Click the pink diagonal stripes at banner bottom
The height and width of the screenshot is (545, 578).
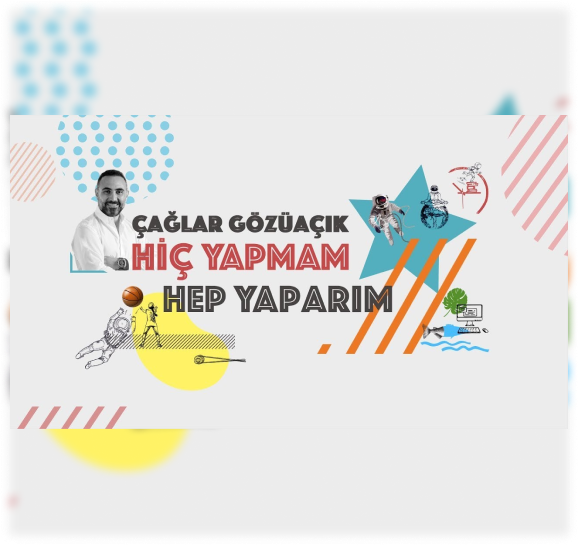point(72,417)
